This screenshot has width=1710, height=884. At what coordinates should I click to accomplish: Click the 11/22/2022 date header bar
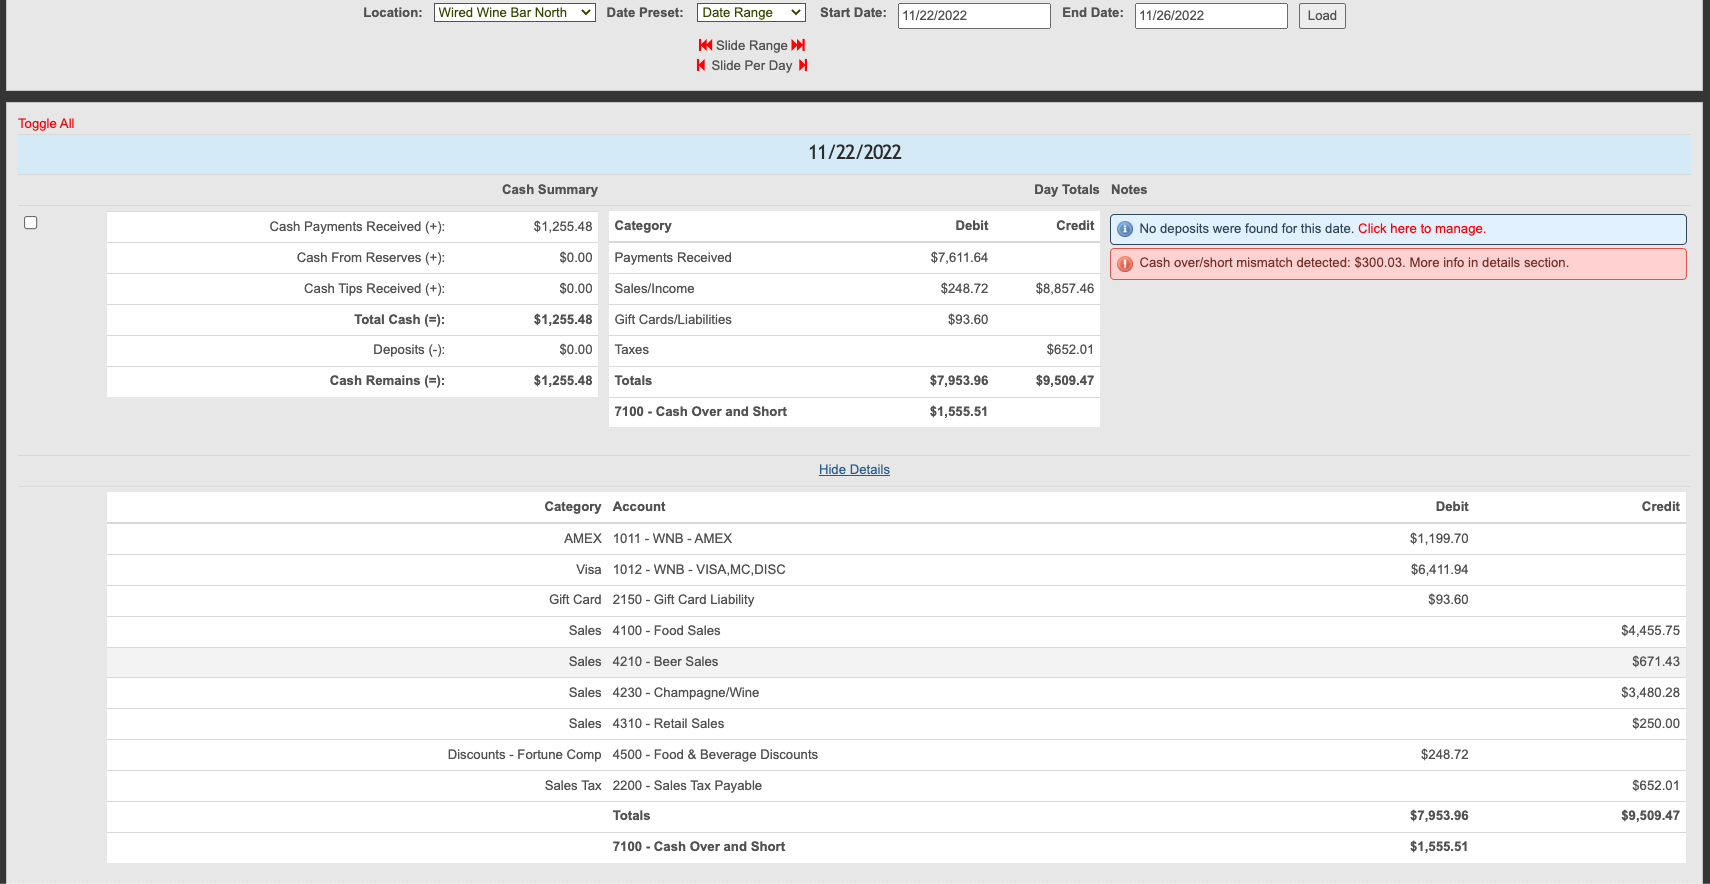tap(854, 154)
